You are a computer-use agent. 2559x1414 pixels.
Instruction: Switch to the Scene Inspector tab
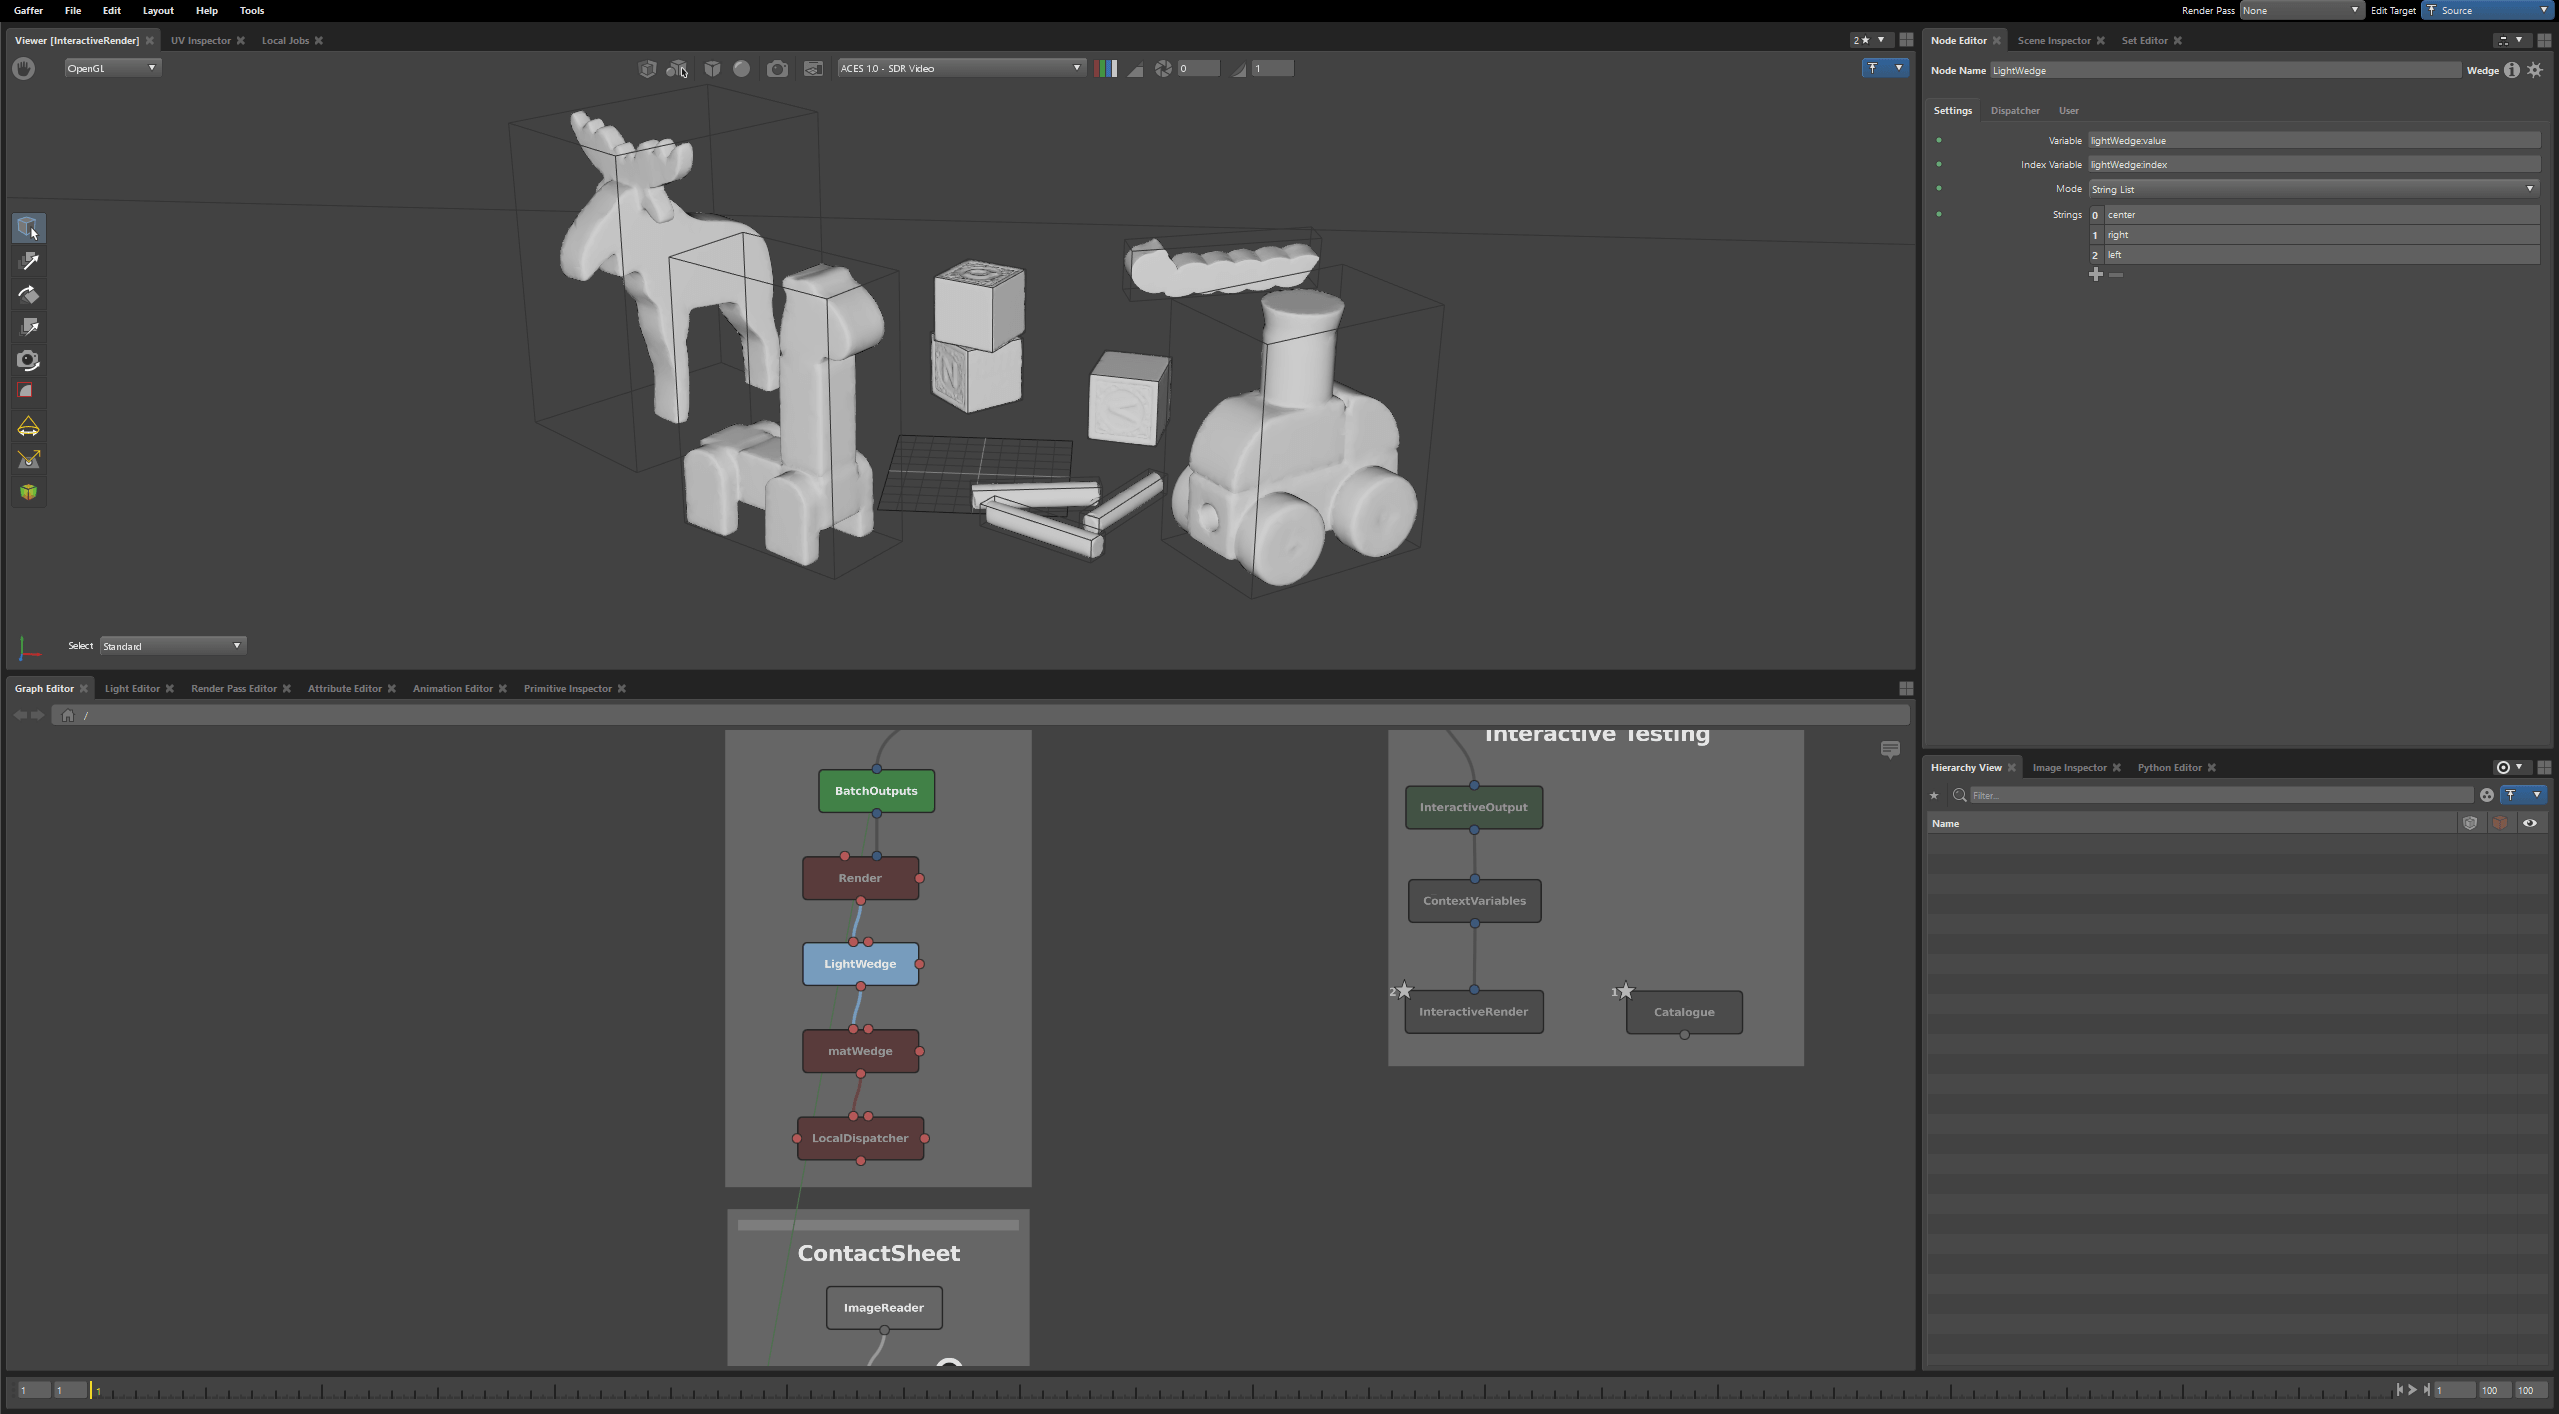click(x=2054, y=40)
